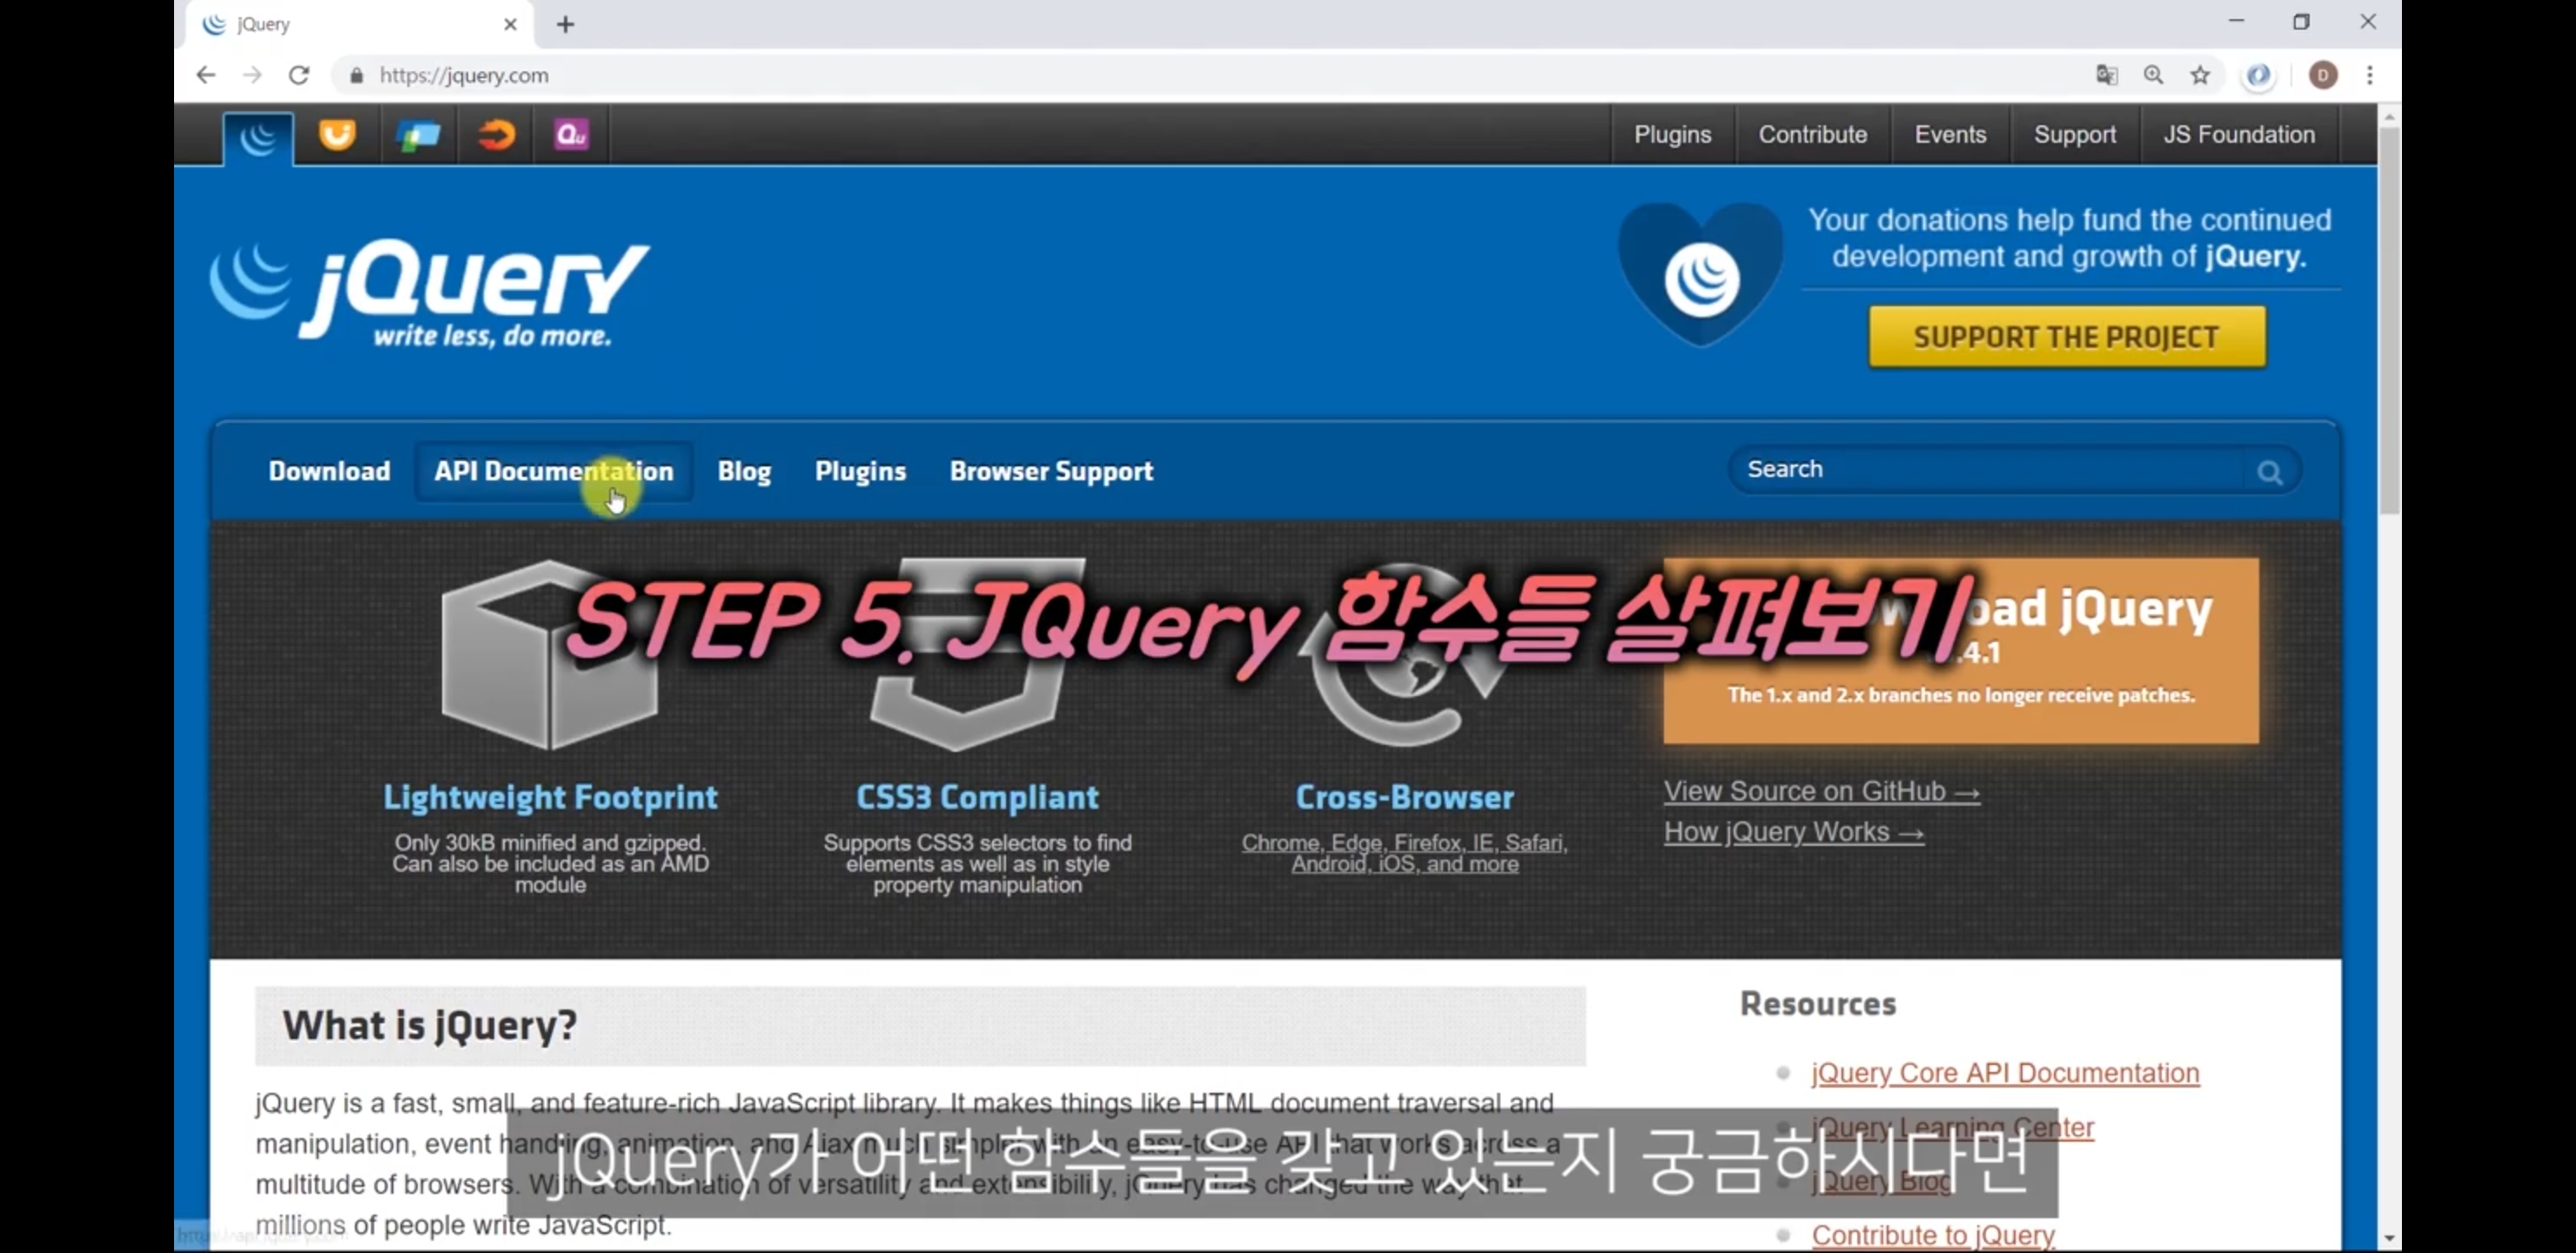
Task: Click the Resources heading
Action: [1817, 1004]
